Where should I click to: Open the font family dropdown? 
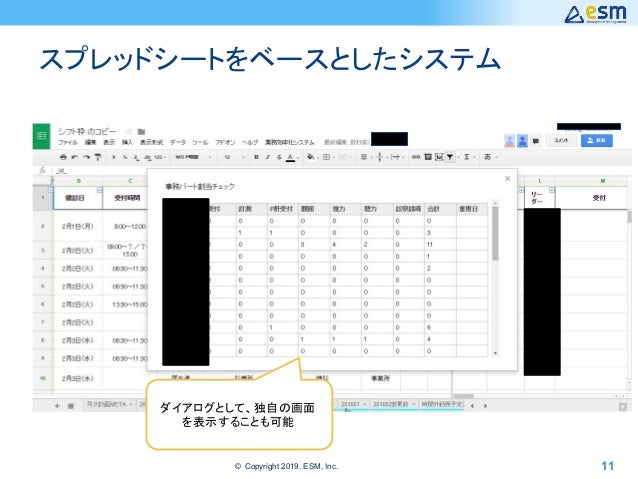[x=194, y=157]
